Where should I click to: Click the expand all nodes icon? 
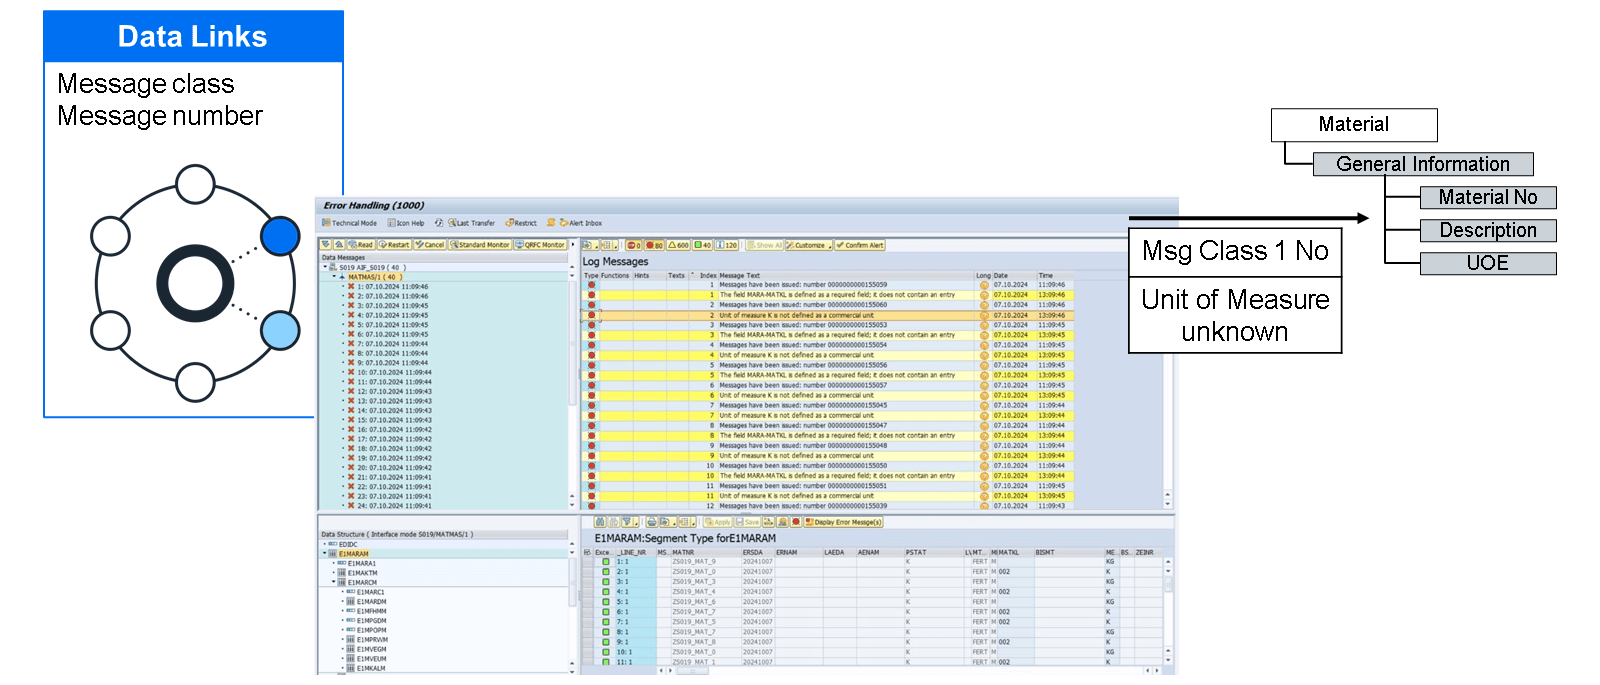(325, 245)
